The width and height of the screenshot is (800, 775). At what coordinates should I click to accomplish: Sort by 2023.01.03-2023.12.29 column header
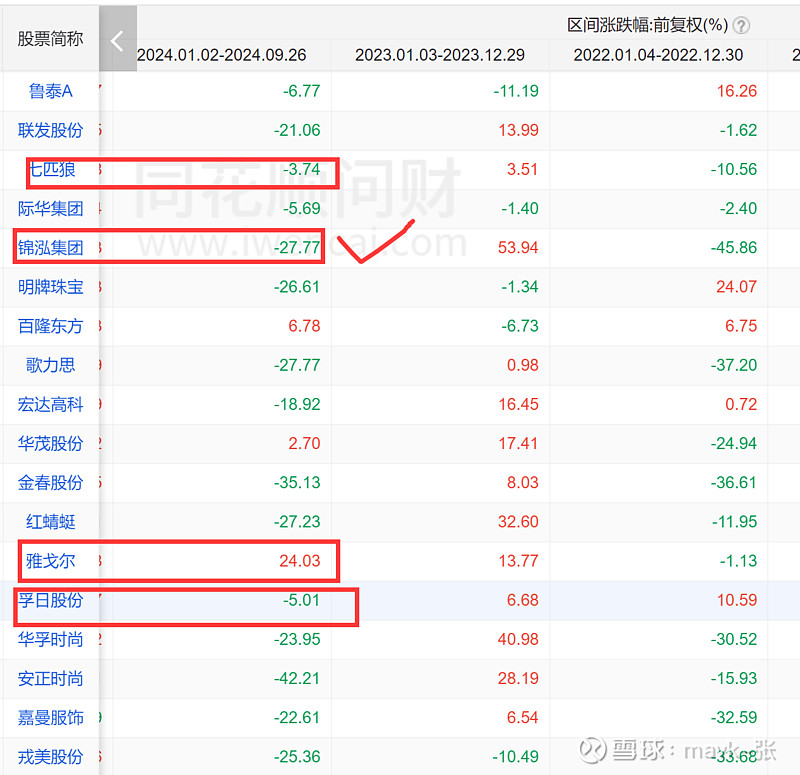[x=440, y=55]
